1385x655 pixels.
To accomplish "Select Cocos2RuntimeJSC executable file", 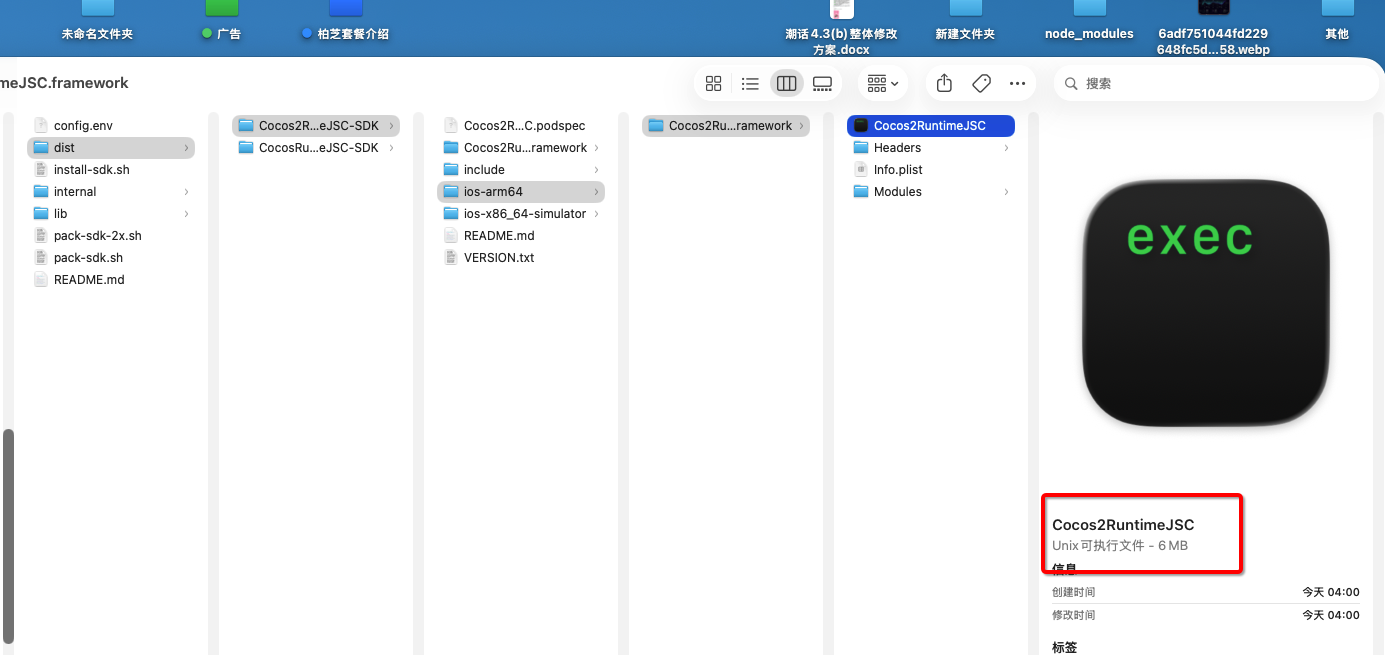I will [x=931, y=126].
